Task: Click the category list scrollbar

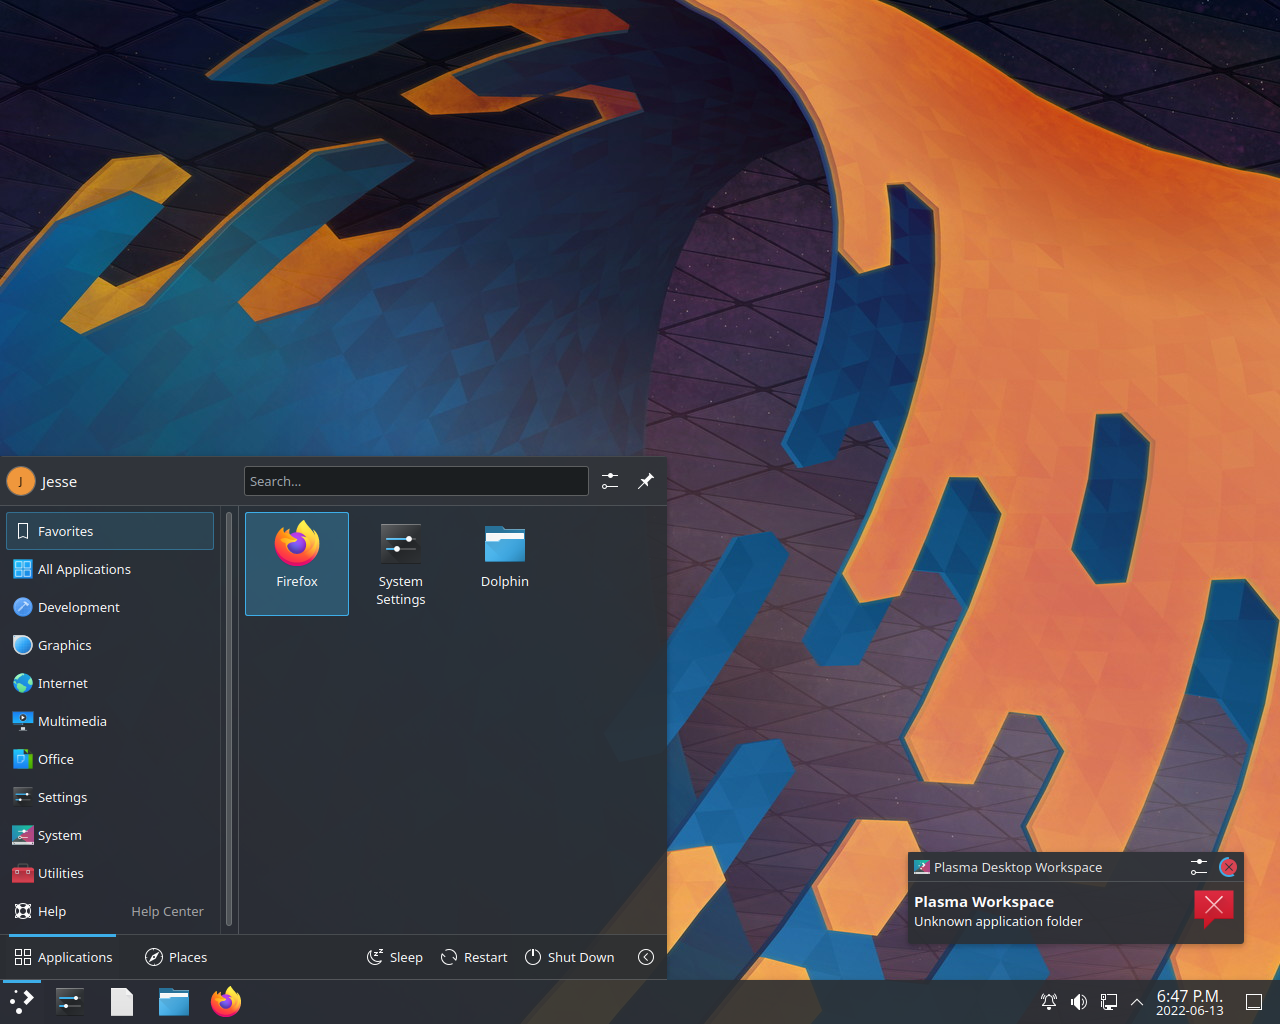Action: click(x=229, y=720)
